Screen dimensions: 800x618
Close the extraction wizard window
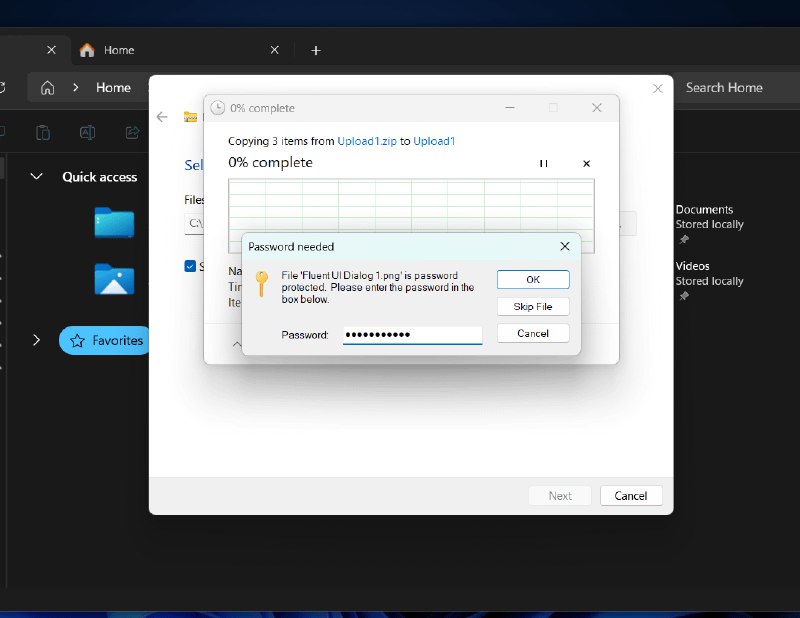point(658,89)
